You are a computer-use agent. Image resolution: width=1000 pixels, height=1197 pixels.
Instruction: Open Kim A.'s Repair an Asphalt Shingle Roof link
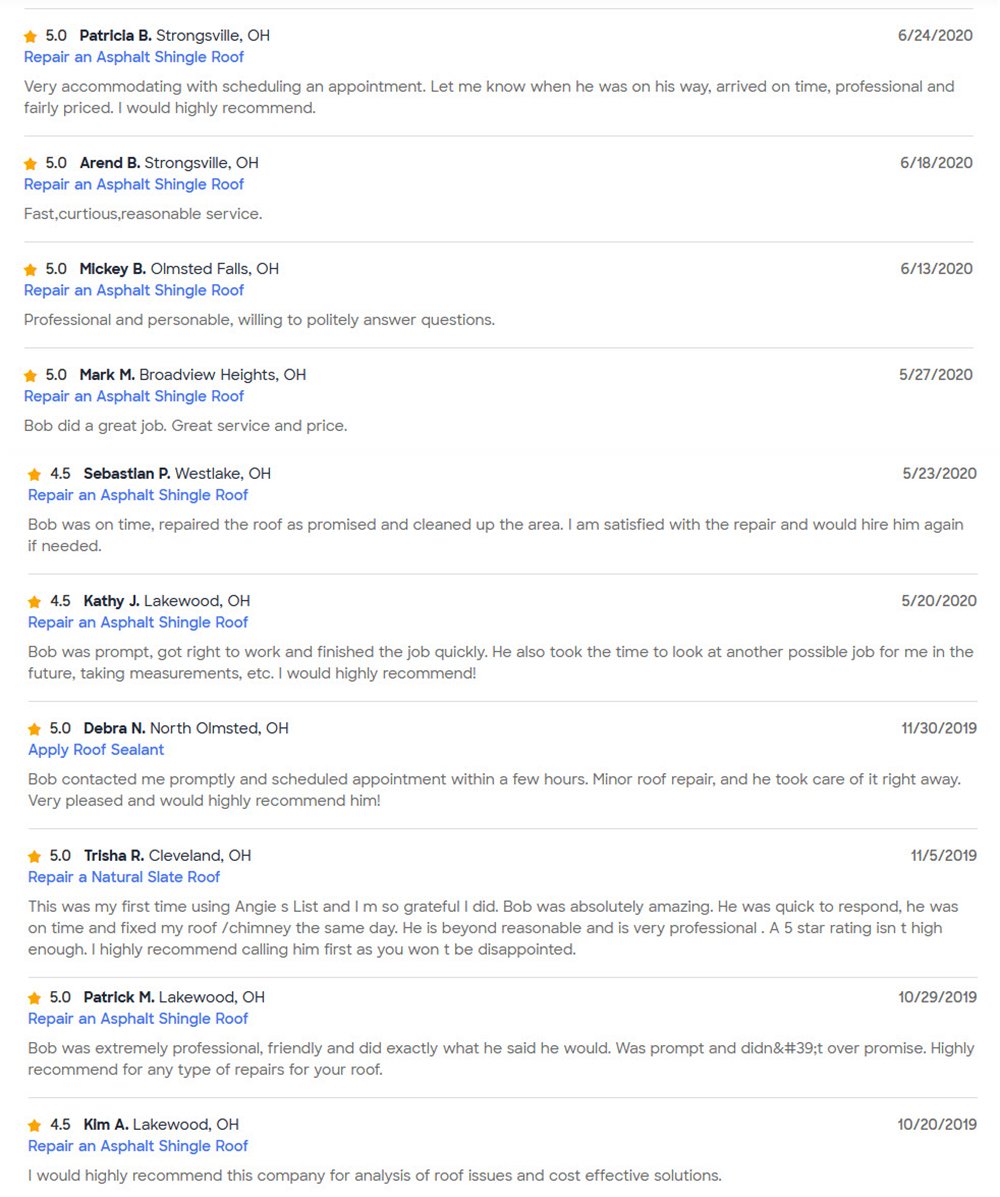click(137, 1146)
